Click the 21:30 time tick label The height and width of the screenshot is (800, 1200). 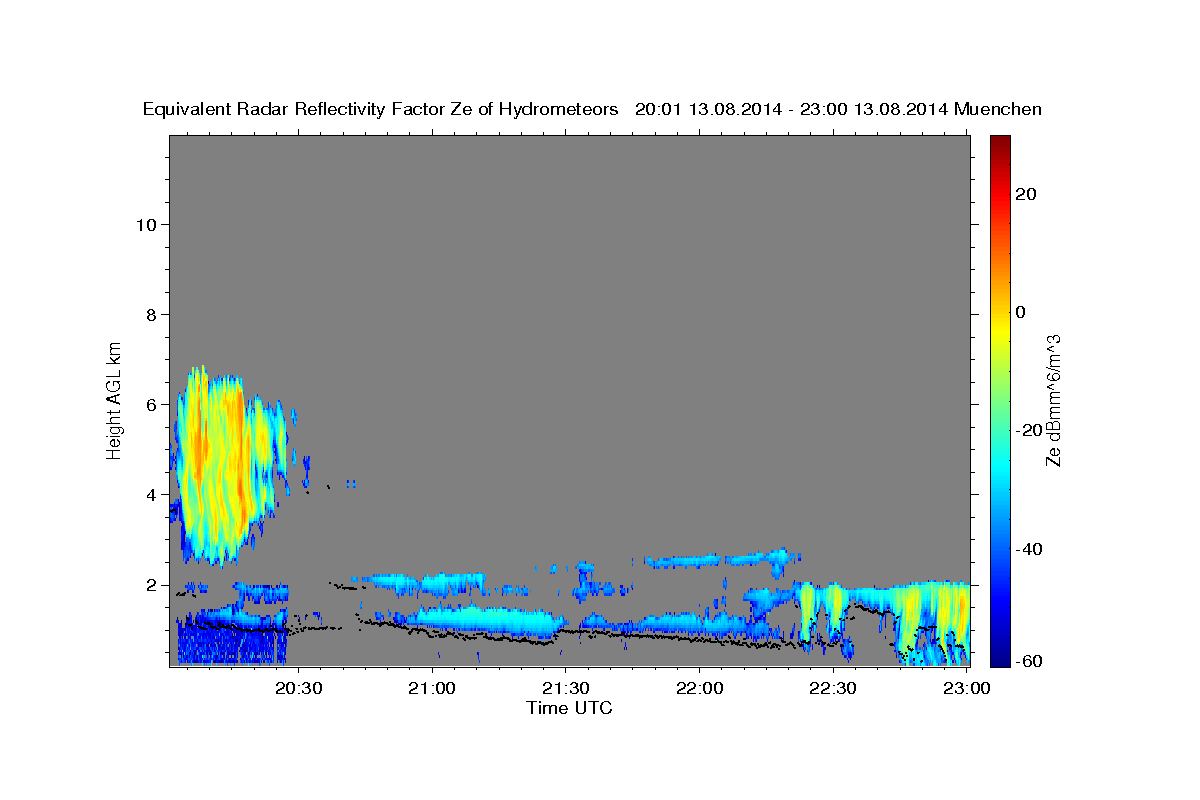click(x=566, y=688)
